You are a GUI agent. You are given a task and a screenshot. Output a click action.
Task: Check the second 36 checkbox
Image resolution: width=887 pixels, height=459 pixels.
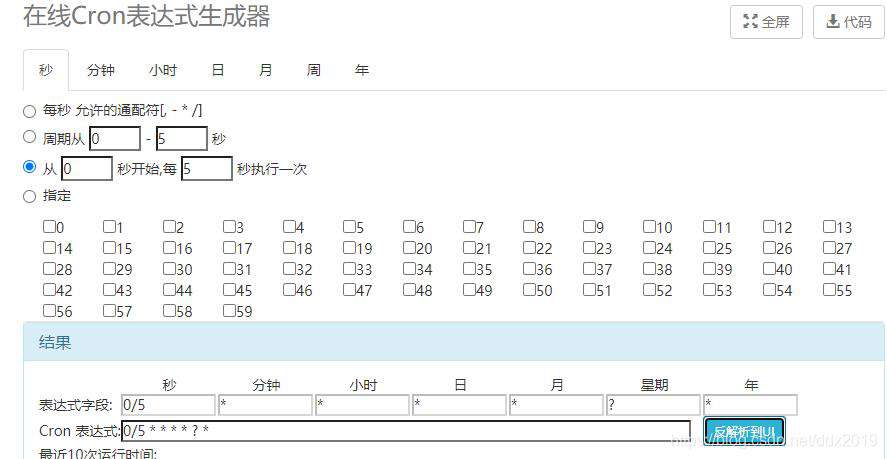pos(529,269)
